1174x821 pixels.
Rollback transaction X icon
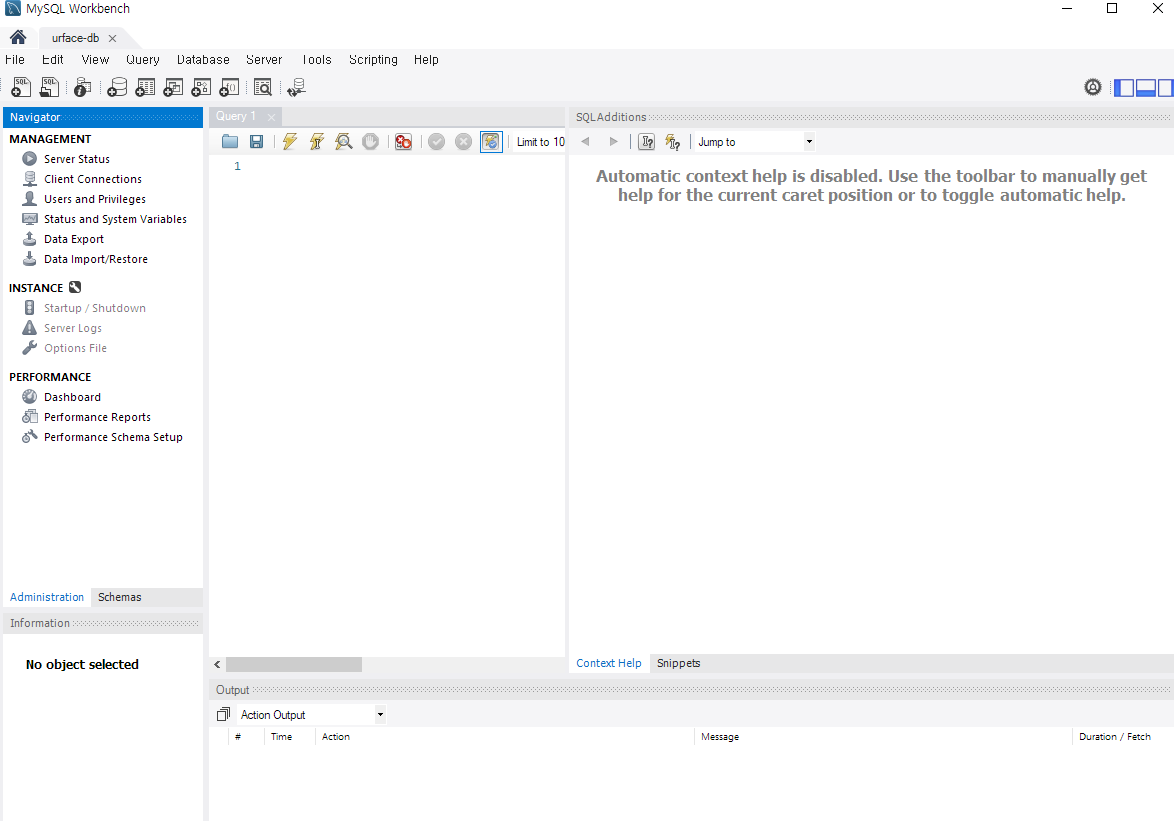pyautogui.click(x=463, y=141)
